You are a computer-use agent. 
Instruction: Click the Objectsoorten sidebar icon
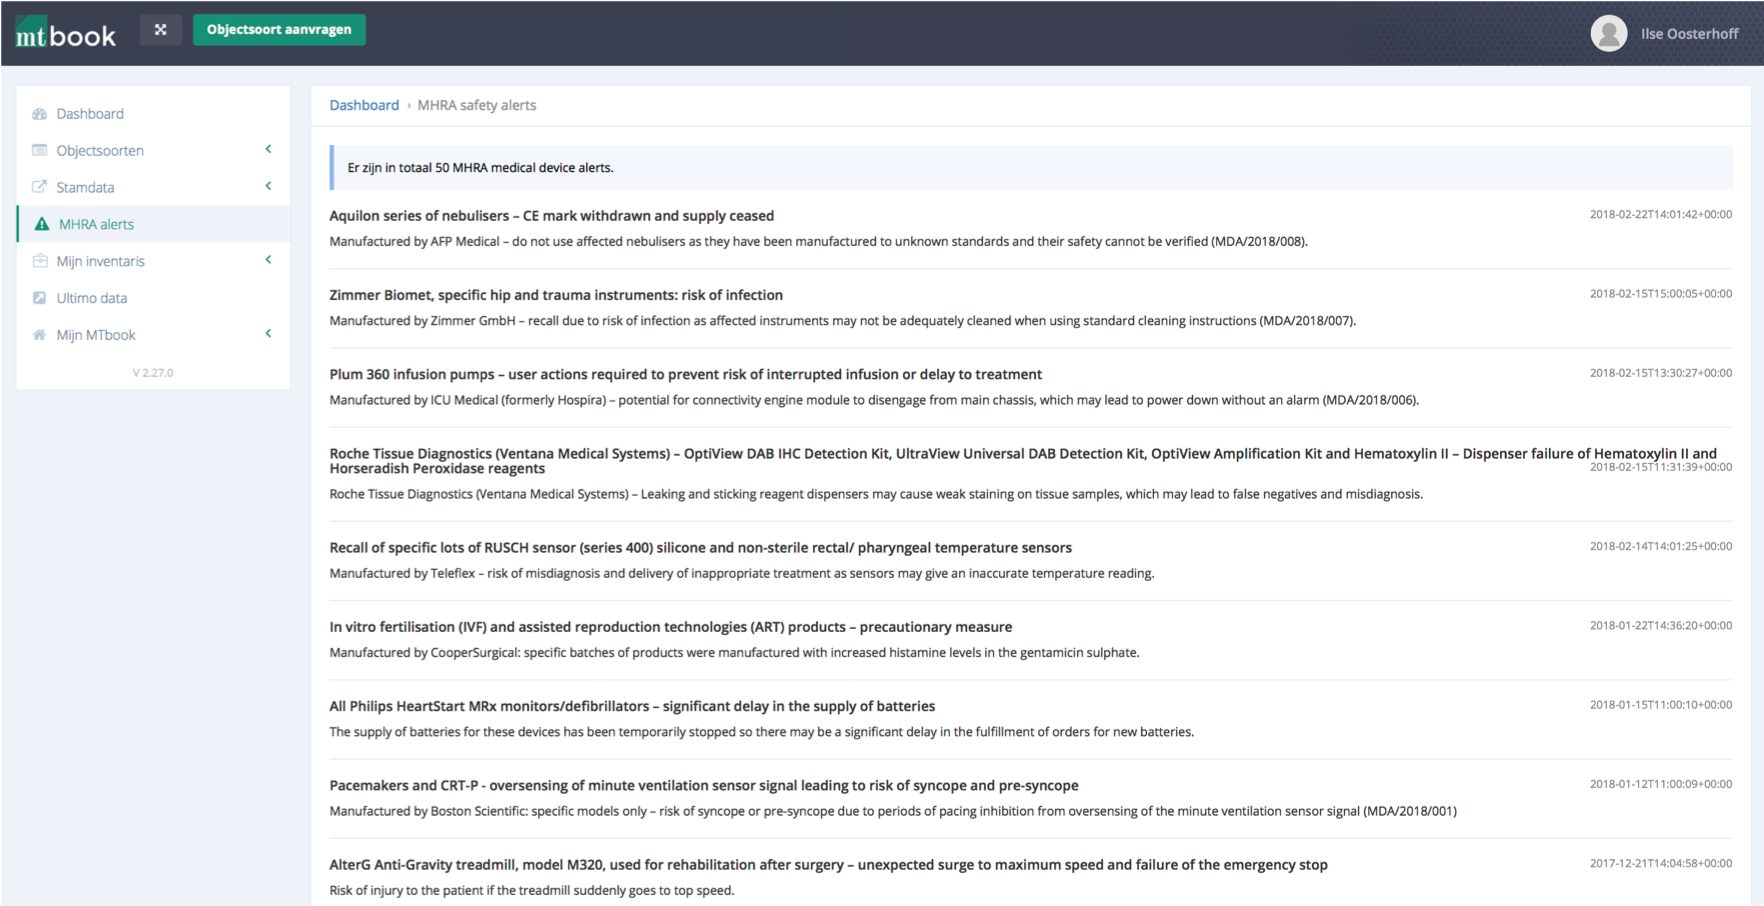tap(40, 150)
